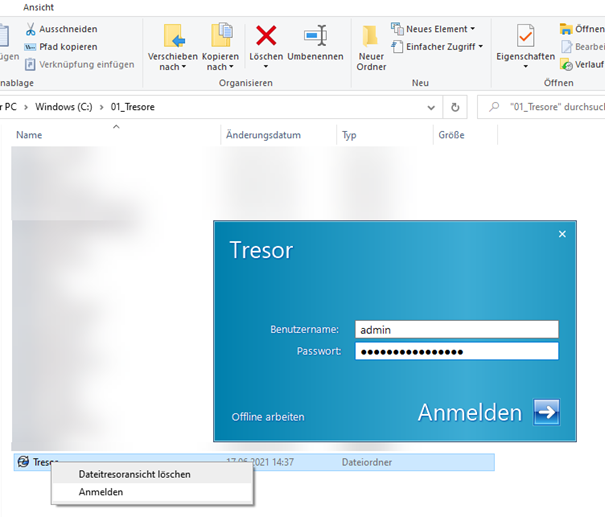Refresh the folder view in address bar

(x=456, y=107)
